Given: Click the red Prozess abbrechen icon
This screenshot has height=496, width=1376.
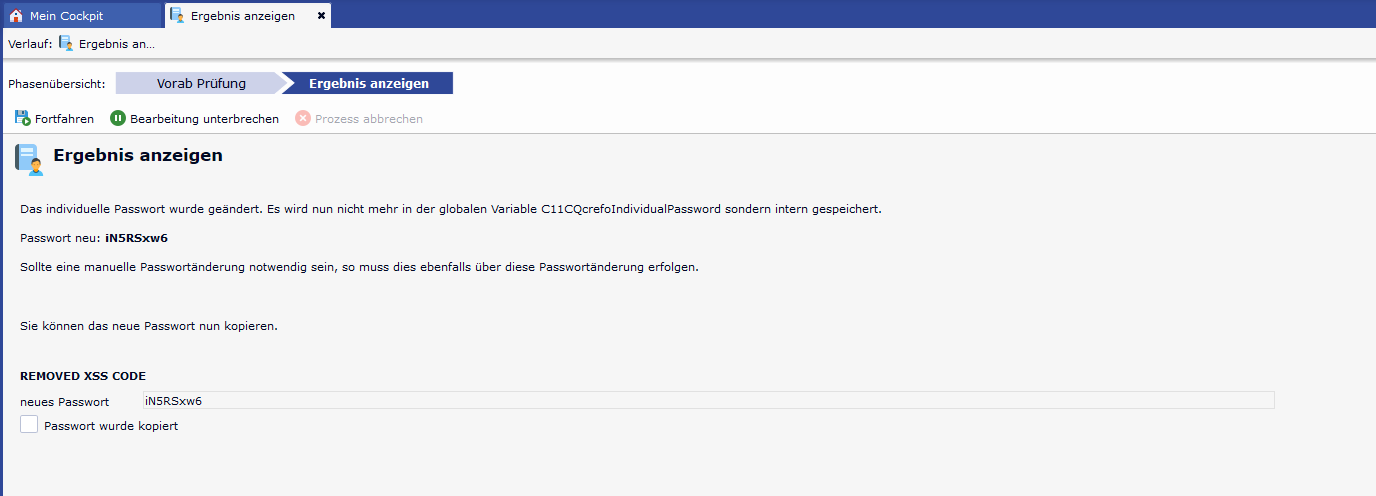Looking at the screenshot, I should click(303, 119).
